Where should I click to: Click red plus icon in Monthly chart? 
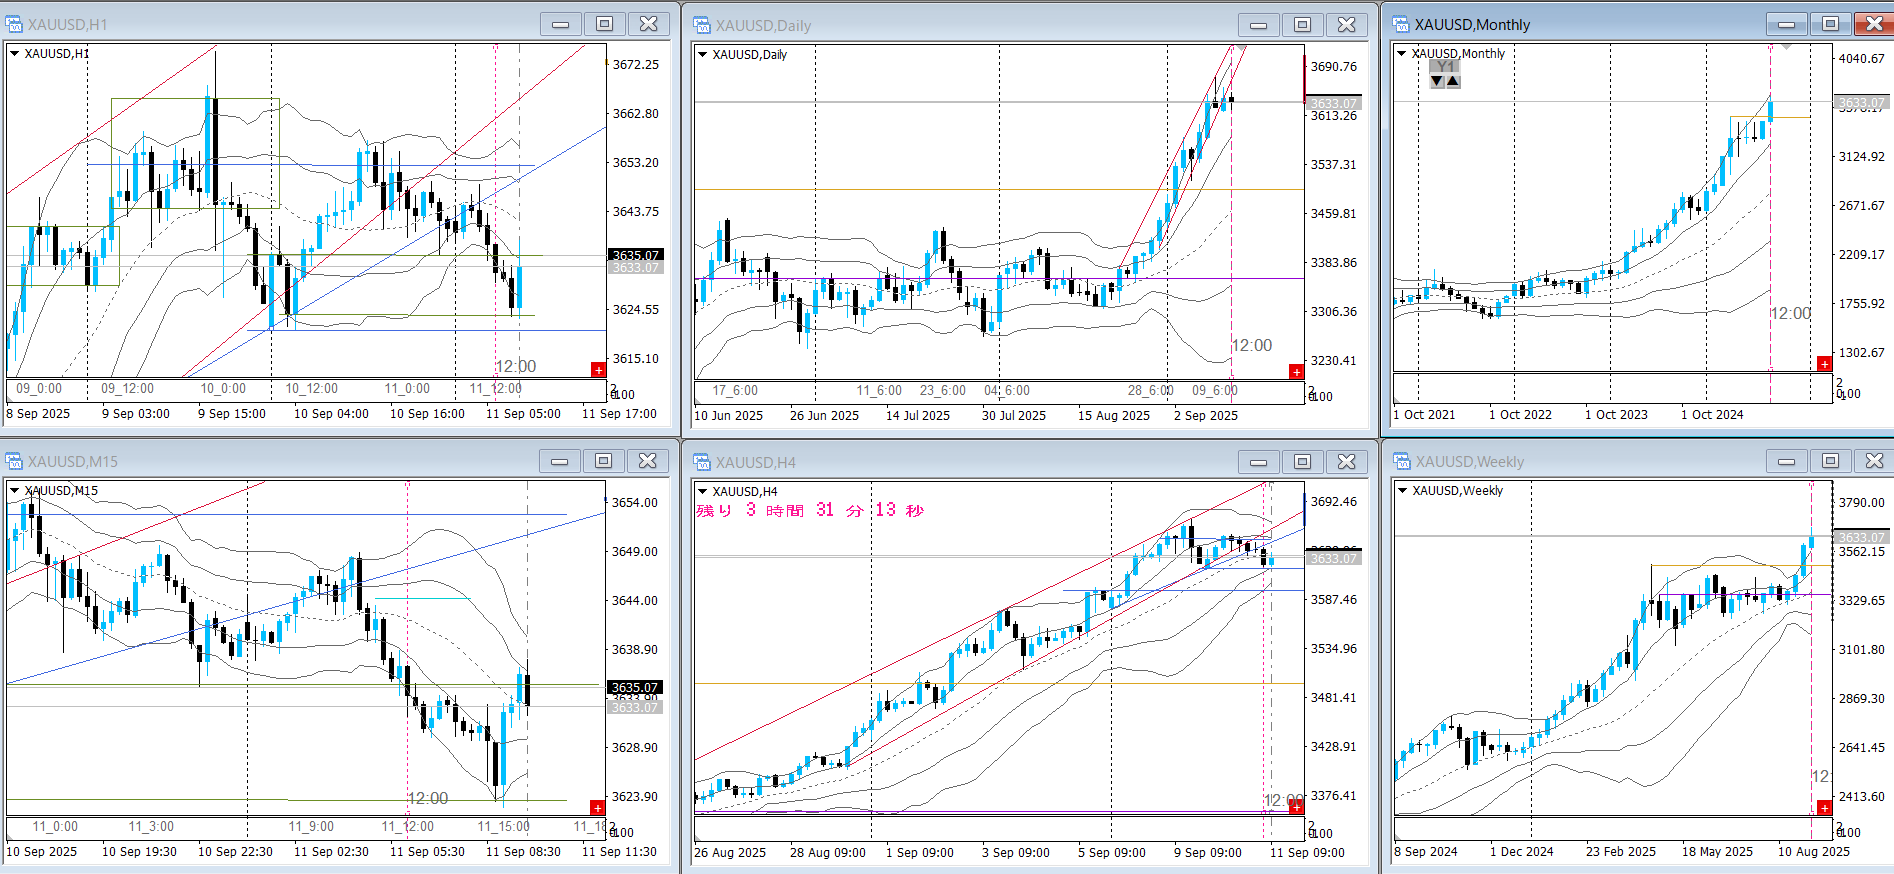click(x=1824, y=364)
